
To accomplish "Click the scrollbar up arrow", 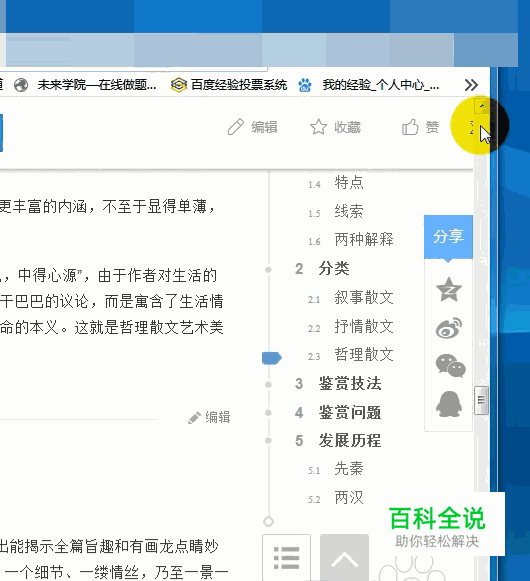I will [481, 106].
